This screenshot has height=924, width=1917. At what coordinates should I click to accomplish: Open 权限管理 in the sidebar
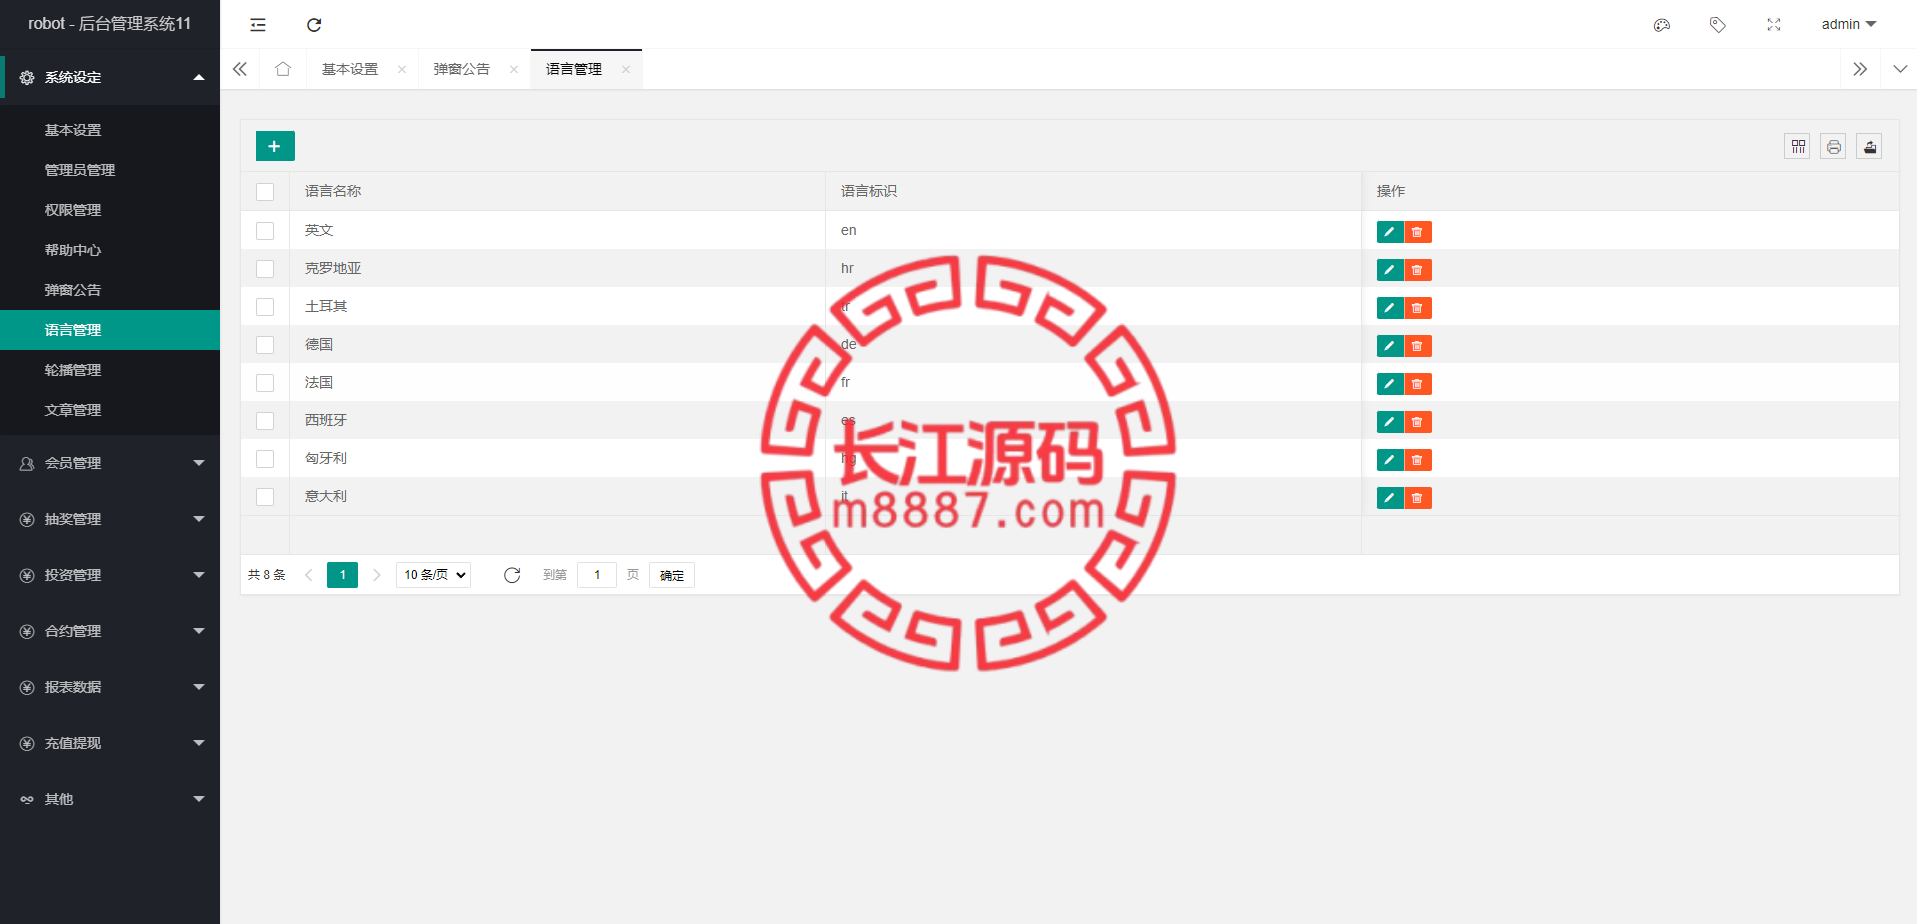pyautogui.click(x=110, y=210)
